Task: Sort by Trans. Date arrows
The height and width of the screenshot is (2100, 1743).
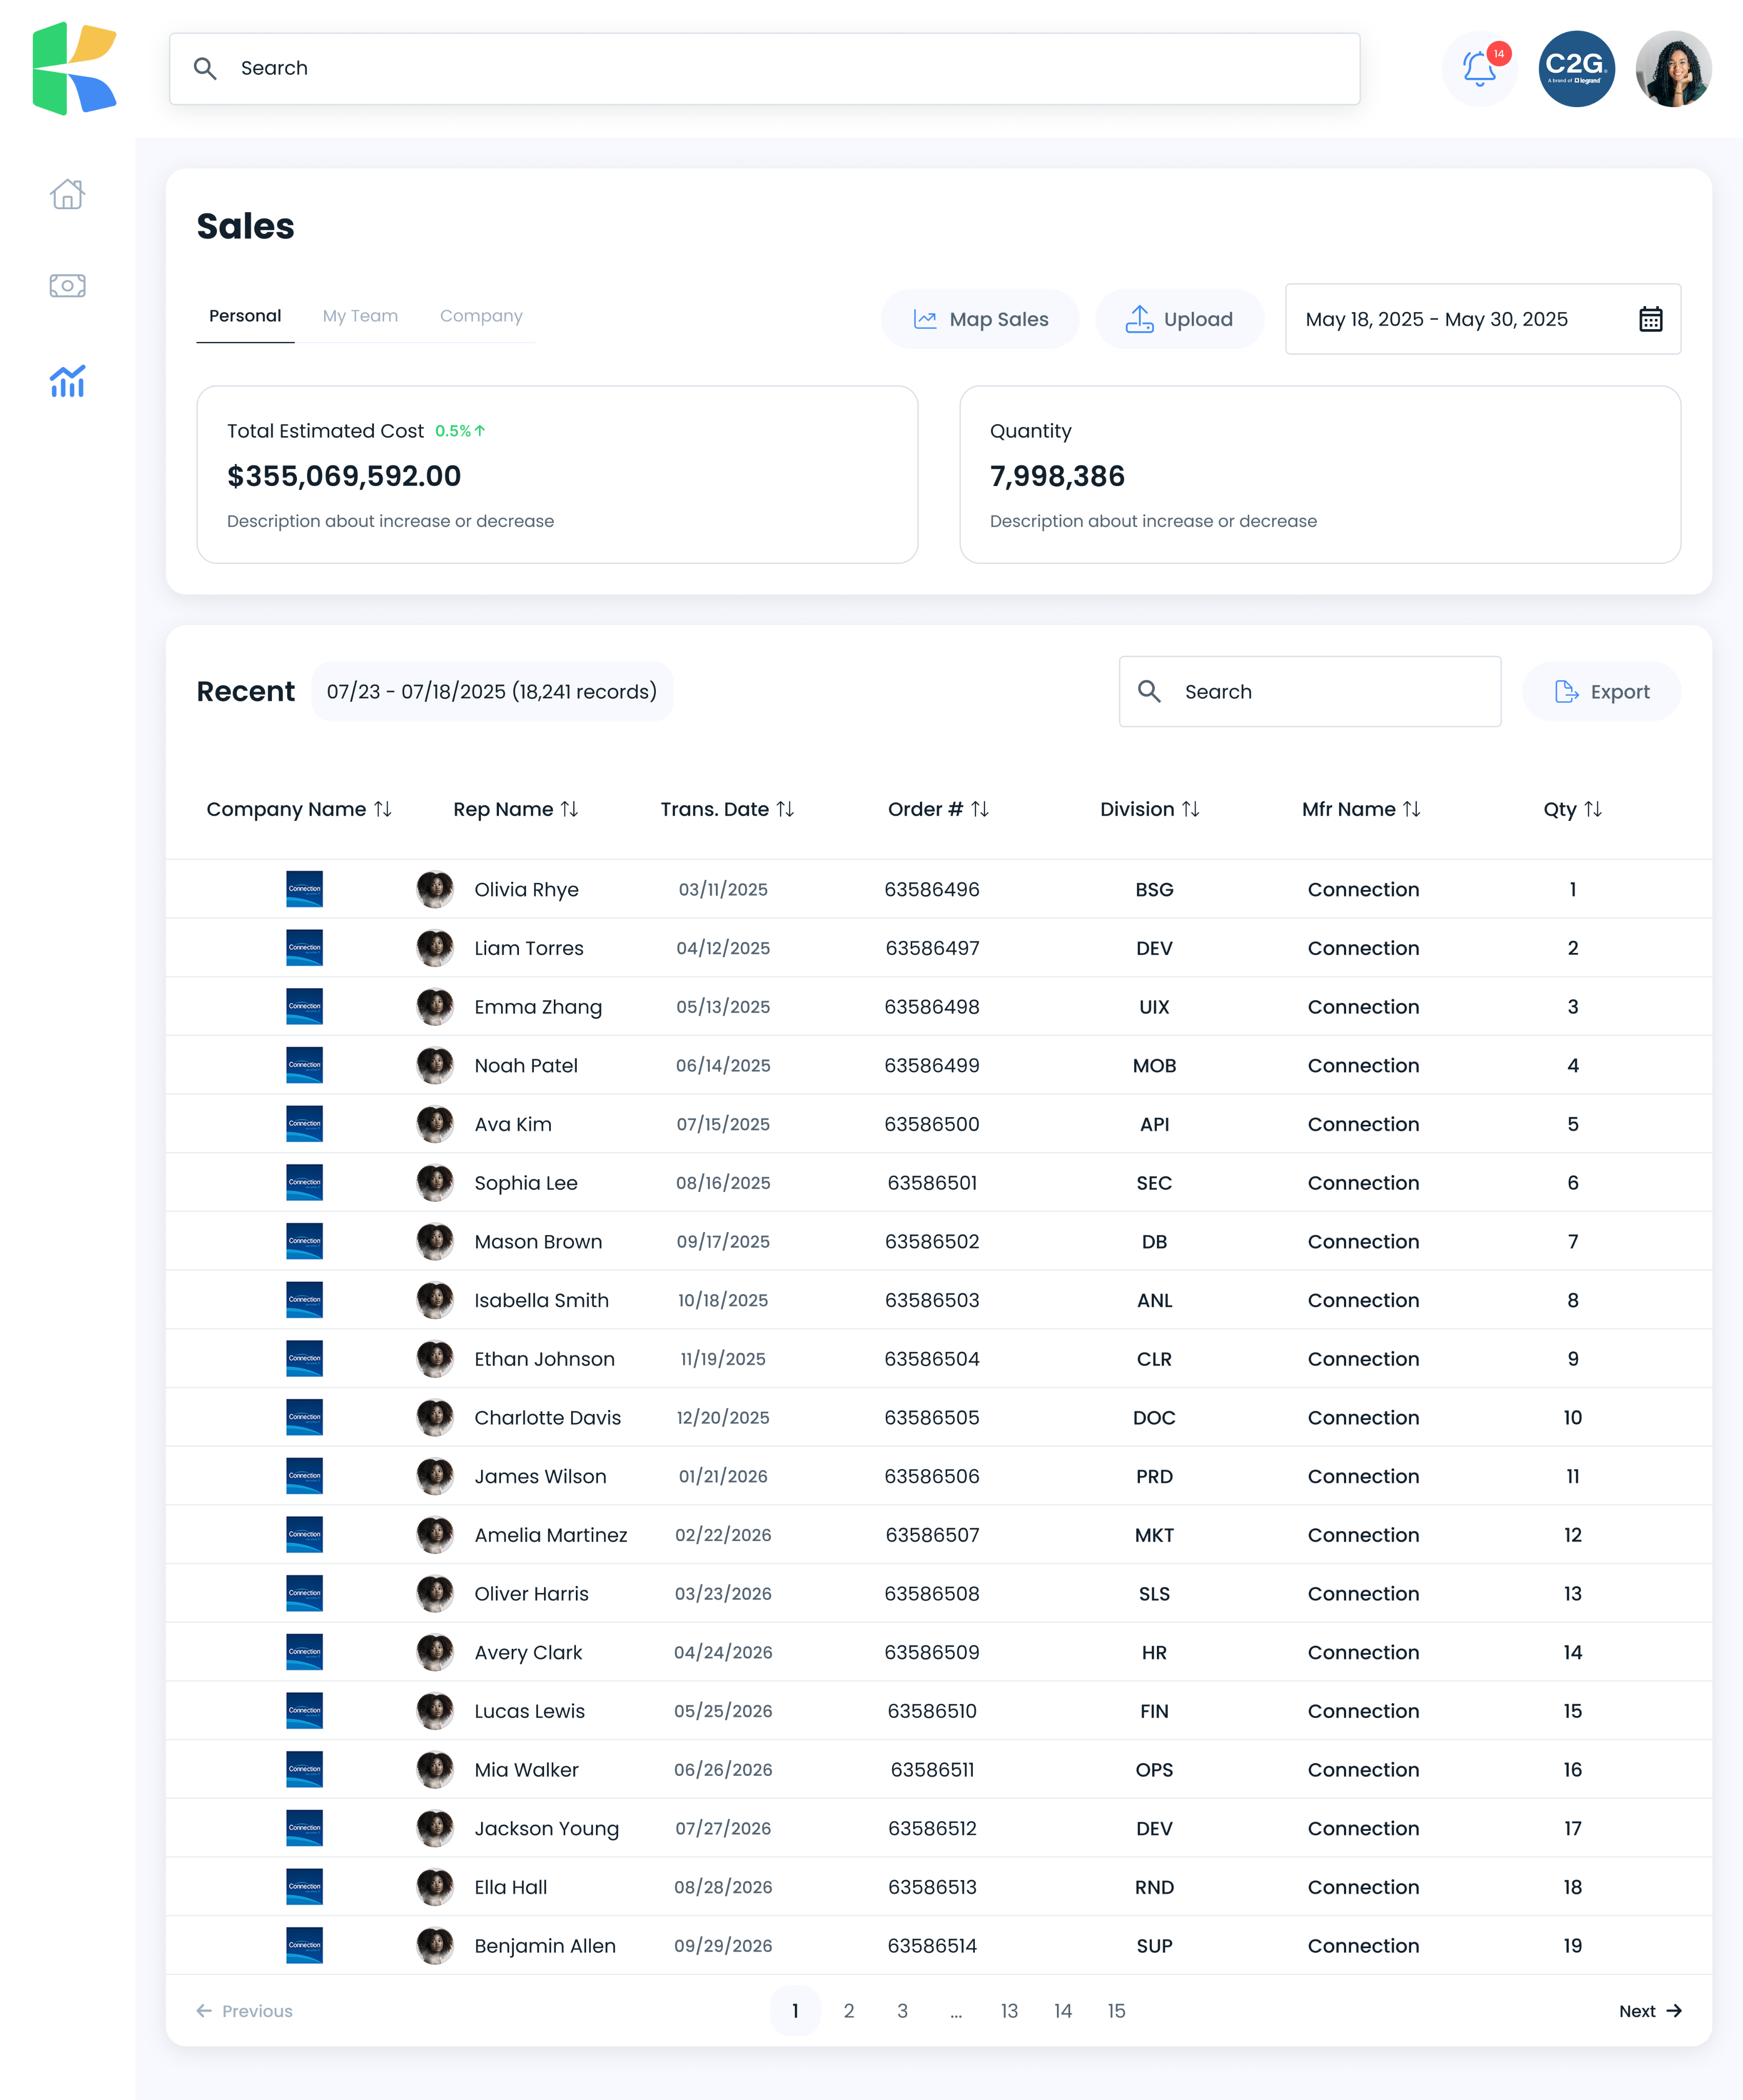Action: pyautogui.click(x=785, y=809)
